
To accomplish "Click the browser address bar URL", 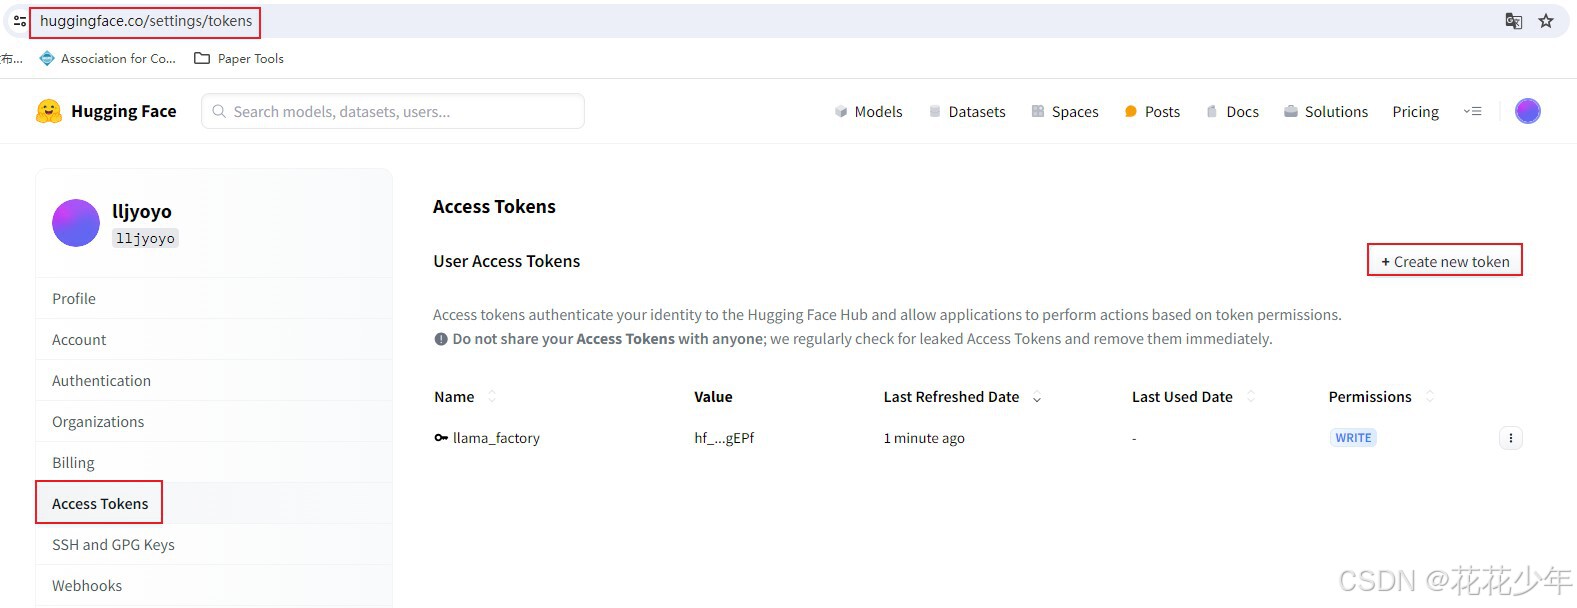I will [x=146, y=21].
